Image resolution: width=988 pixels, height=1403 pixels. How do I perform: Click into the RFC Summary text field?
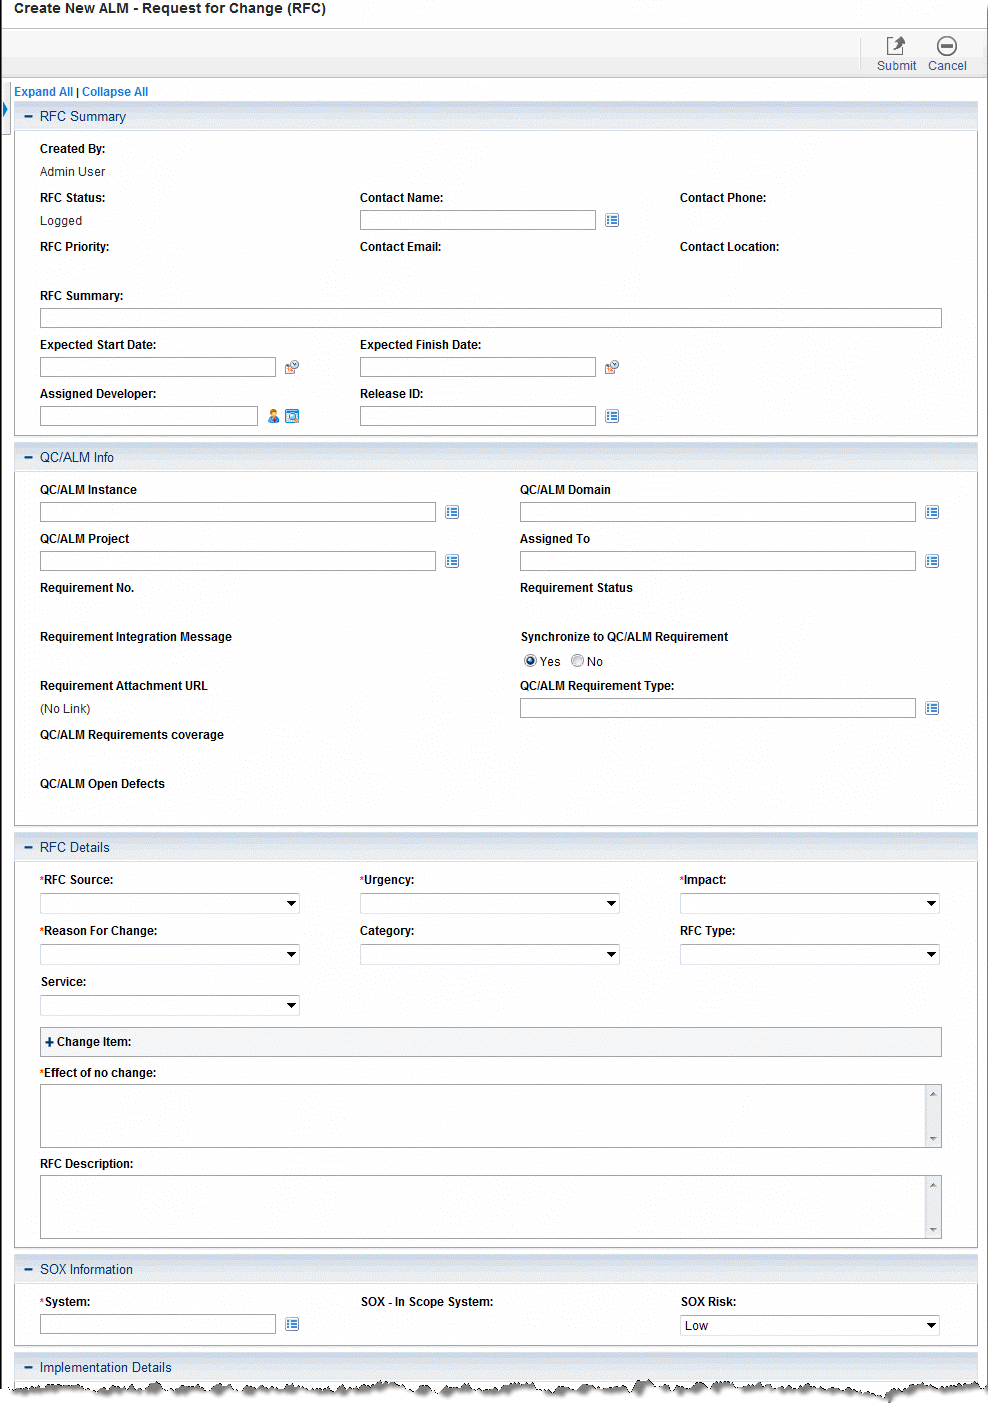490,318
